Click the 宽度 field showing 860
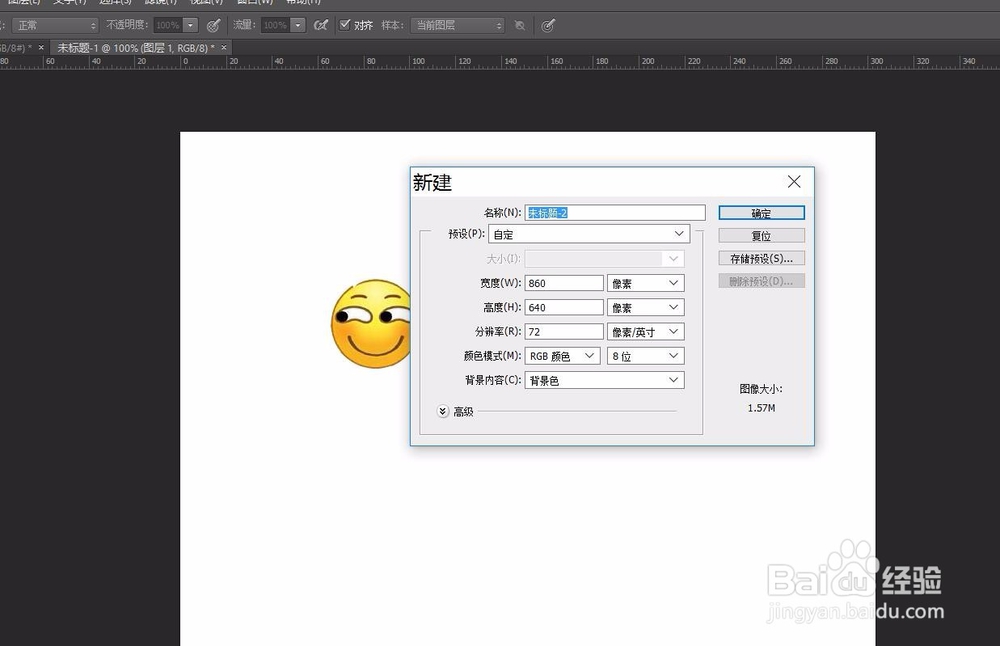 tap(564, 283)
